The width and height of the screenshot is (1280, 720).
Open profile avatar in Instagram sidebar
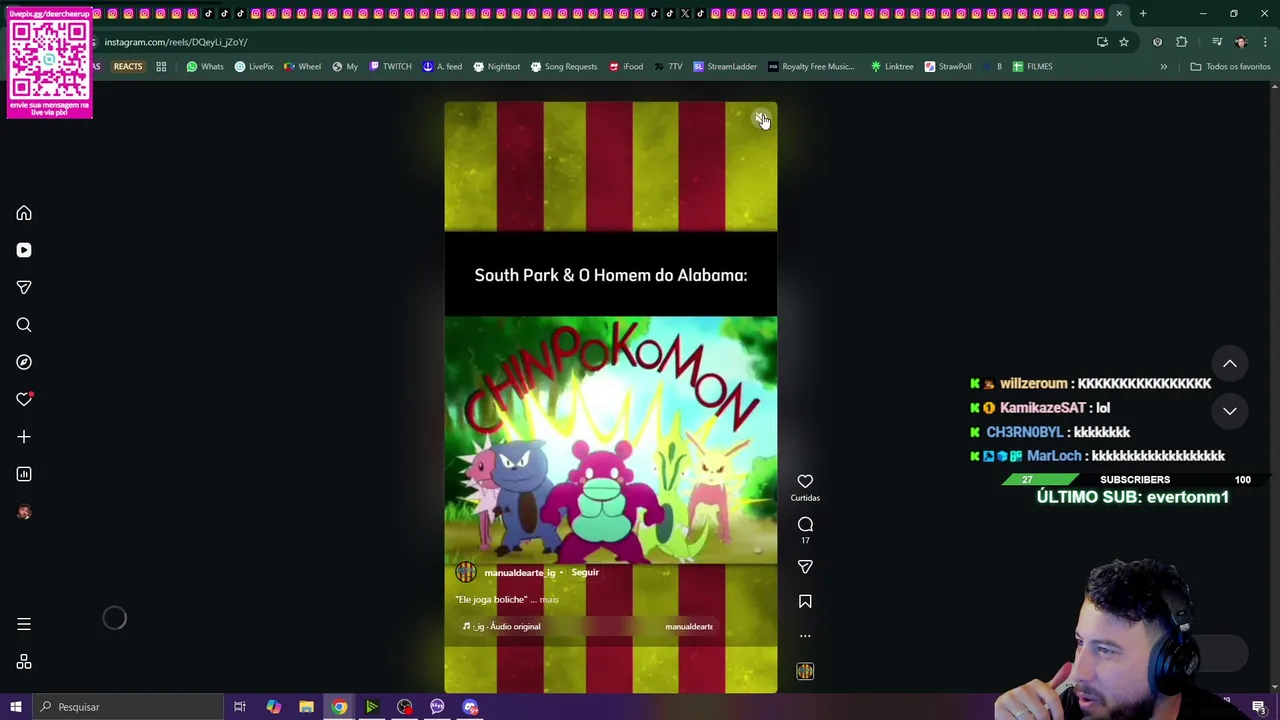coord(24,512)
